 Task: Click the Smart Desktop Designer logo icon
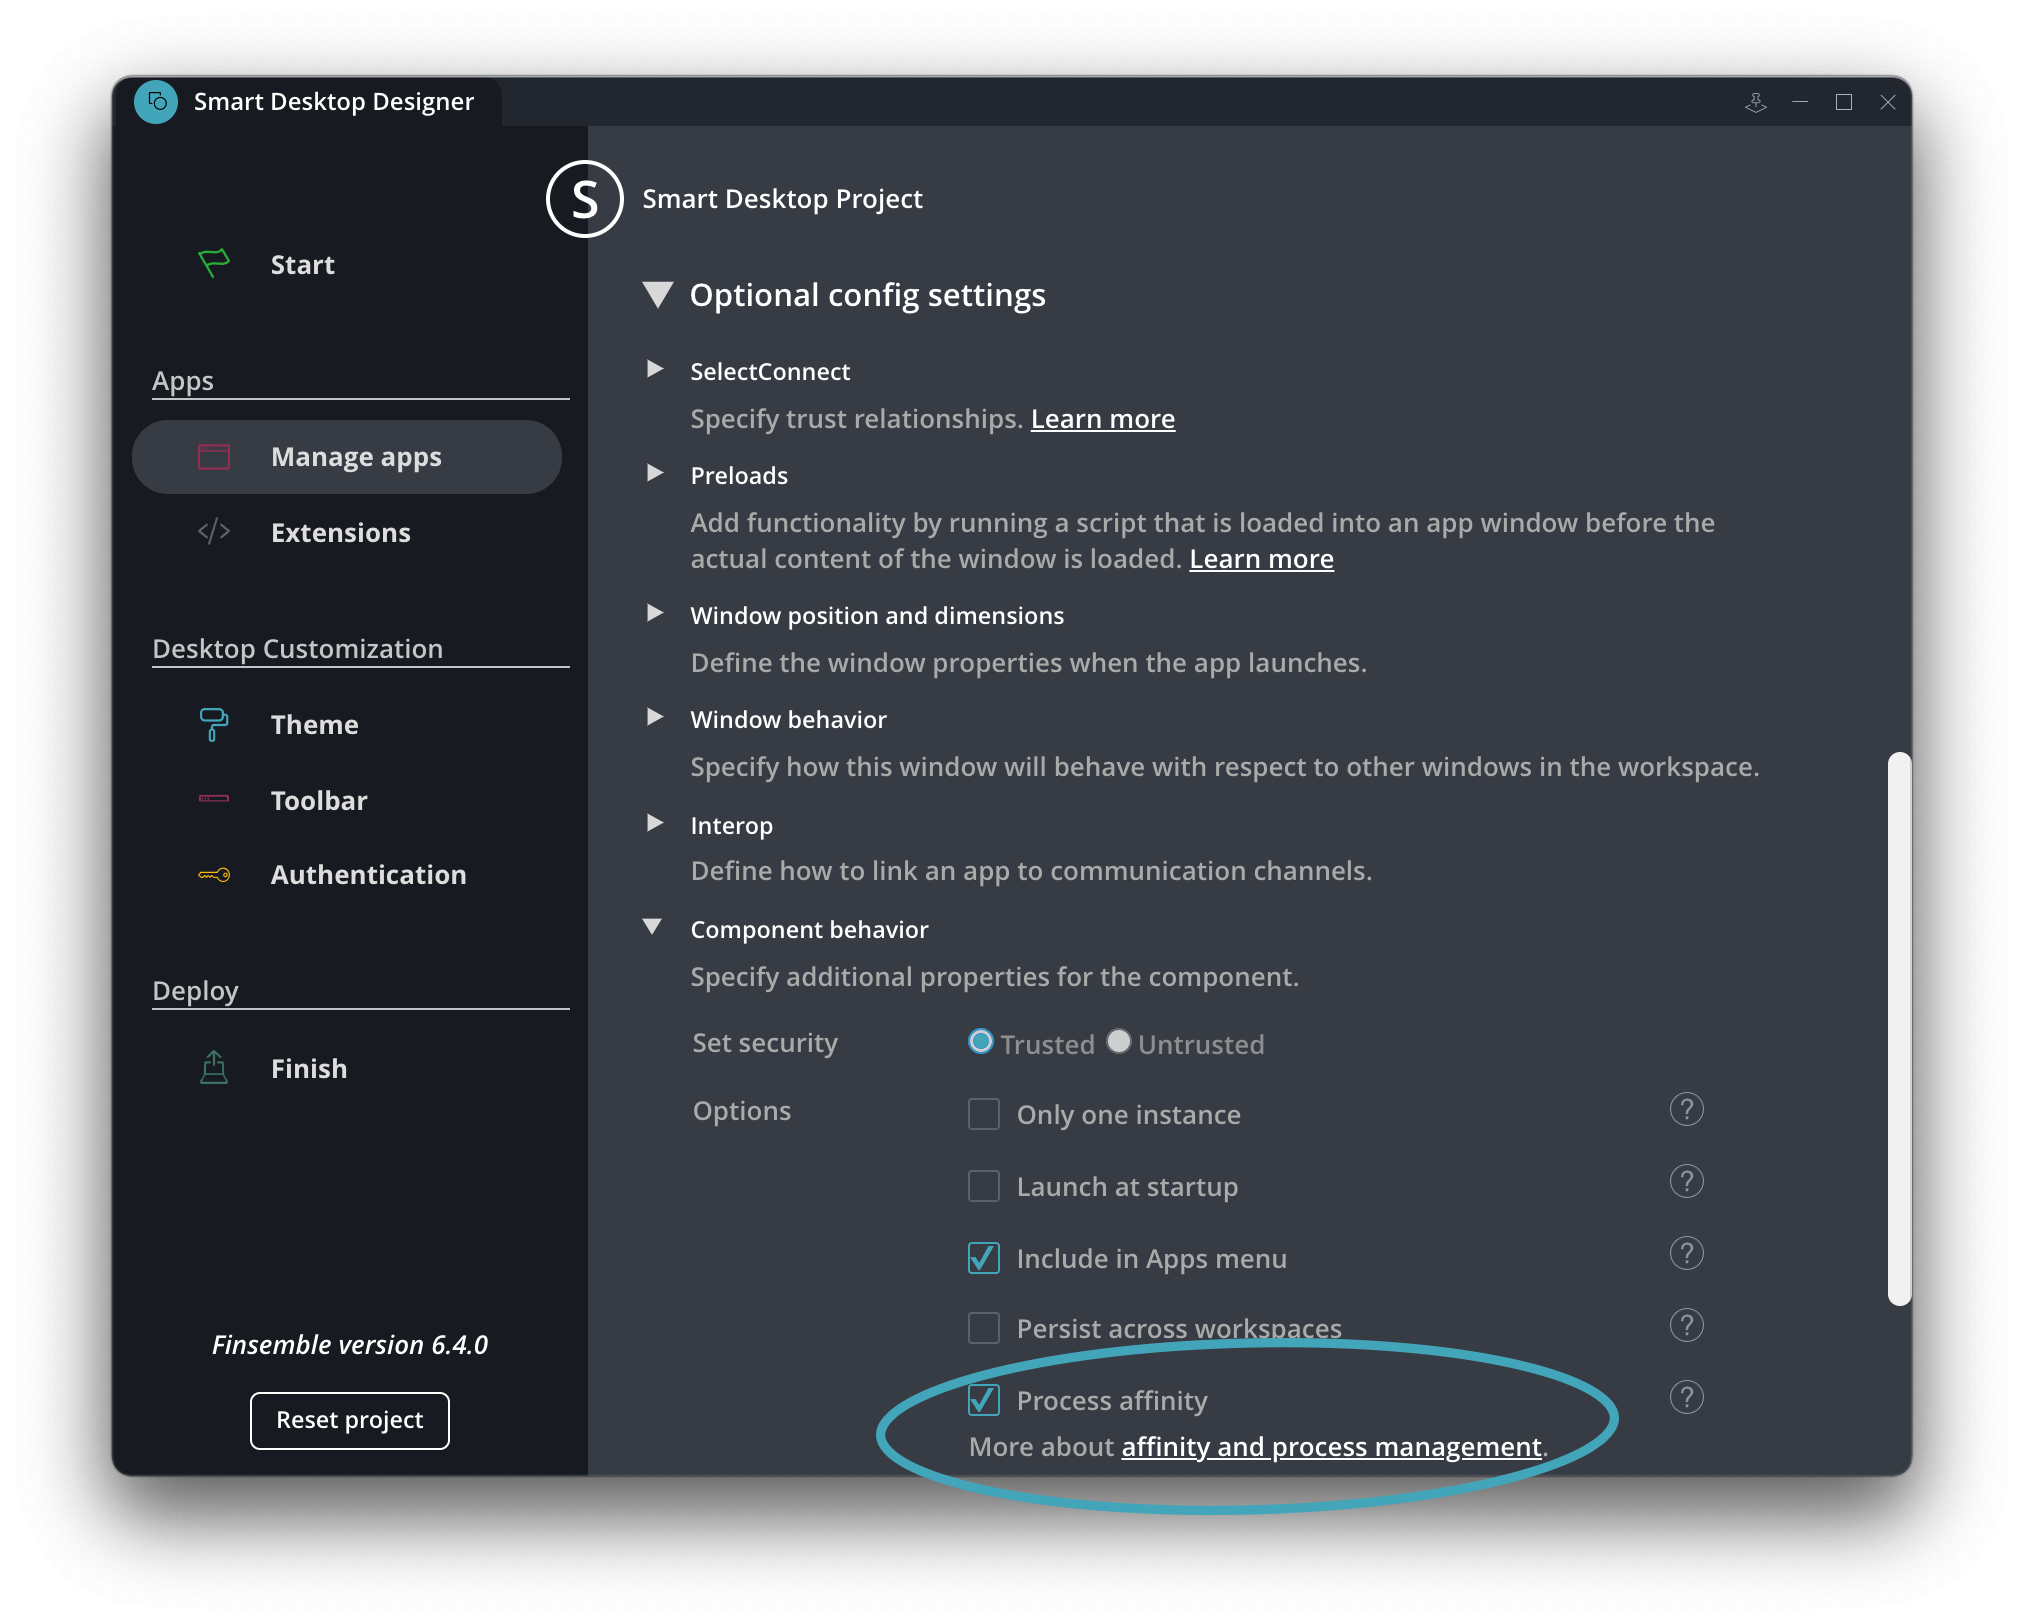click(156, 101)
